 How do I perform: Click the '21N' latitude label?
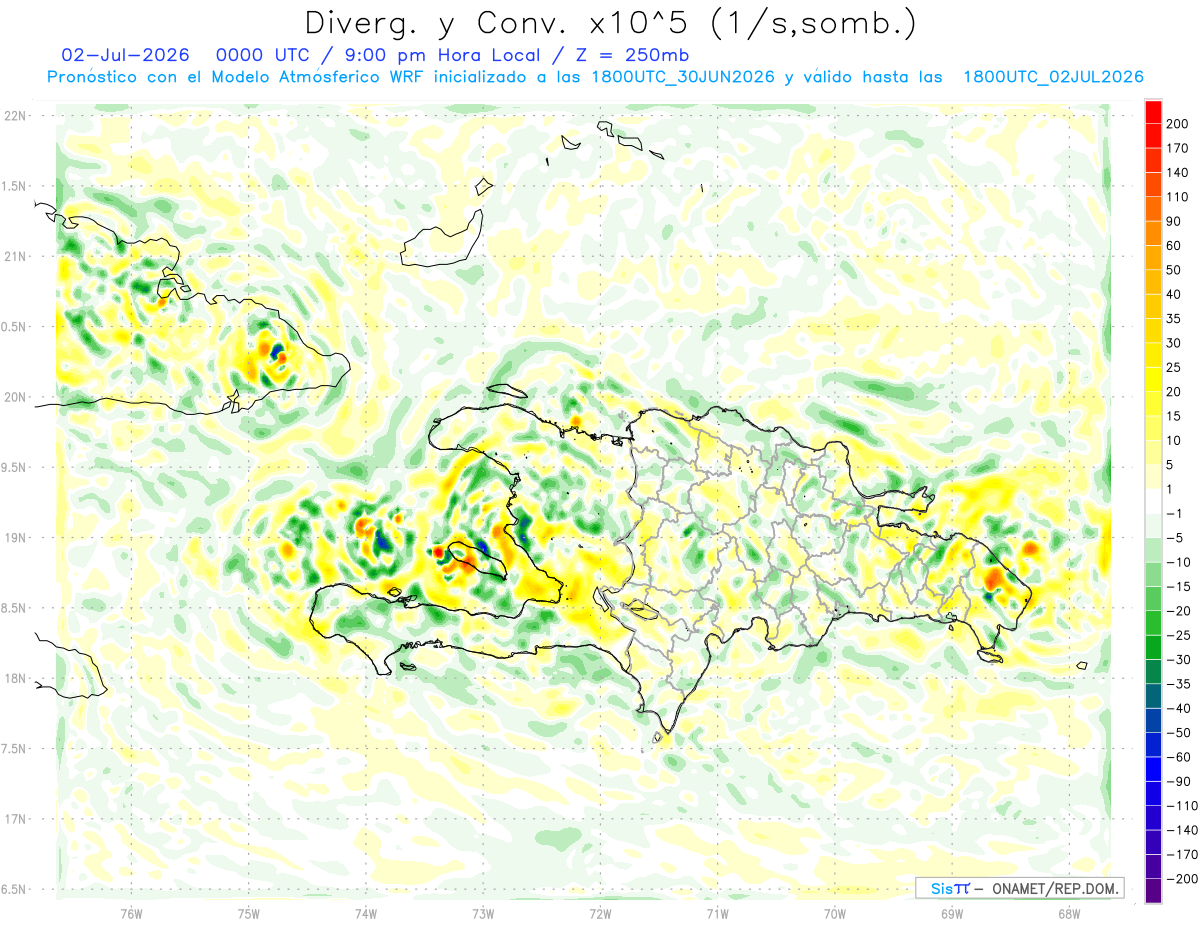(x=16, y=256)
